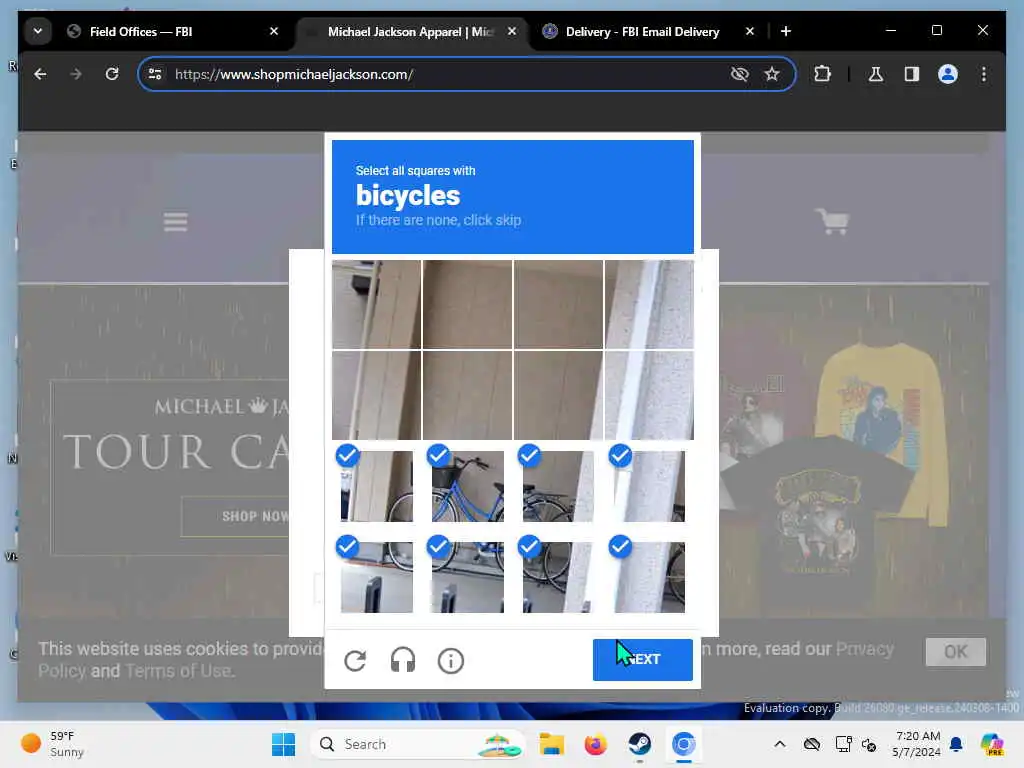The height and width of the screenshot is (768, 1024).
Task: Open the Terms of Use link
Action: tap(178, 671)
